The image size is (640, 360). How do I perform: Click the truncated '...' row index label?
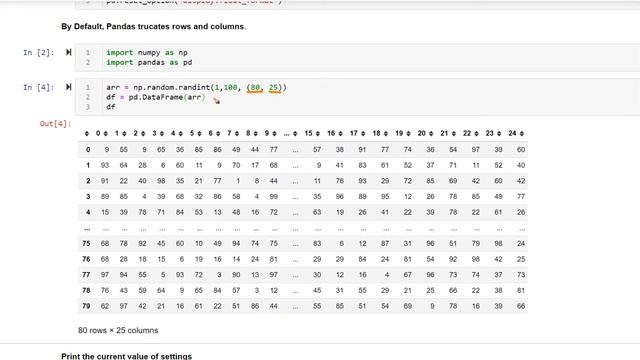[x=87, y=229]
